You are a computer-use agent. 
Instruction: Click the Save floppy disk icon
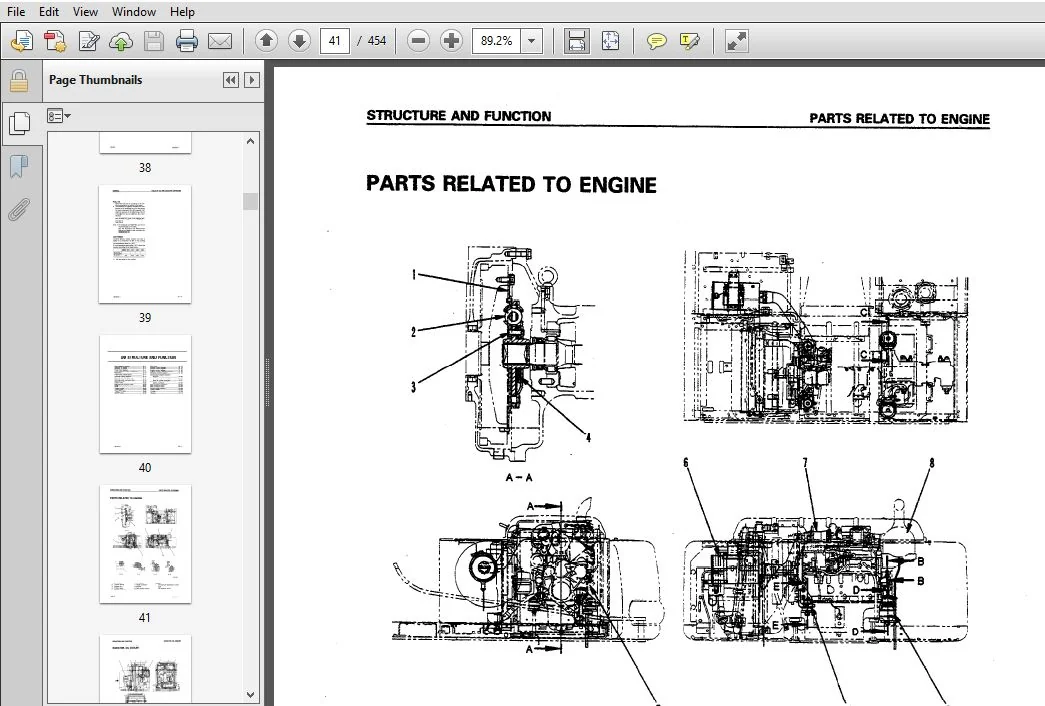click(154, 41)
